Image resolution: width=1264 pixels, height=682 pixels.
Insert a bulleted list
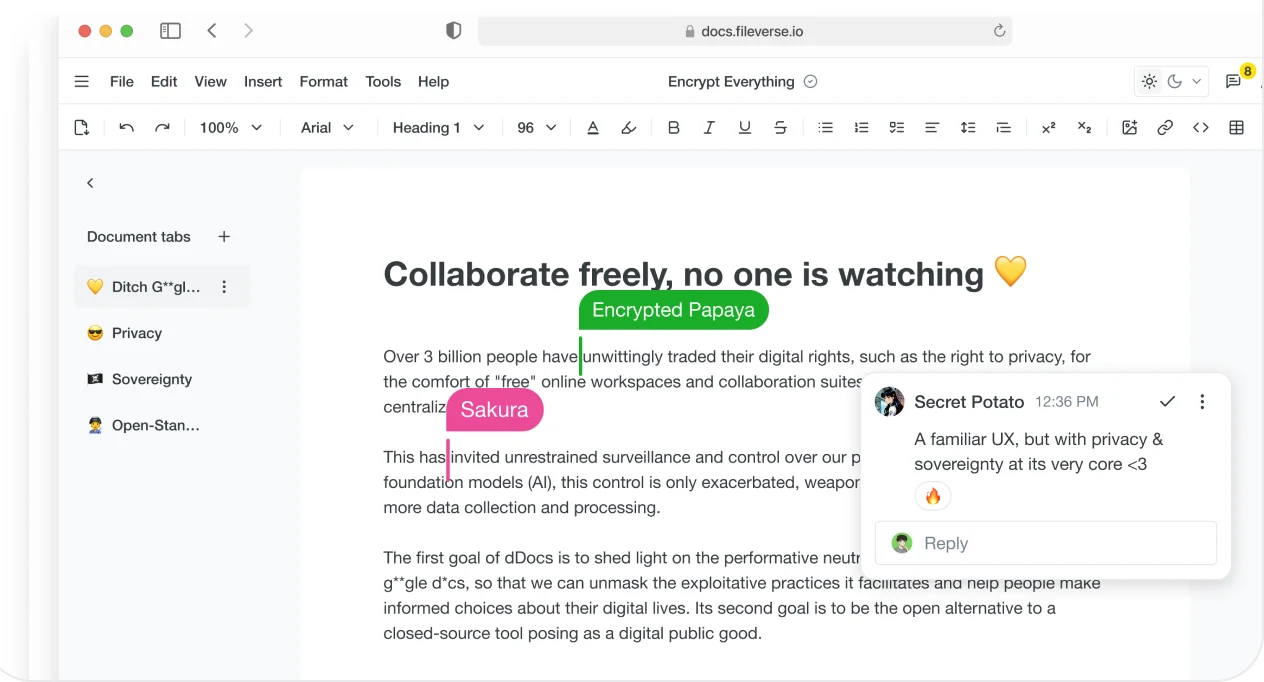click(826, 128)
